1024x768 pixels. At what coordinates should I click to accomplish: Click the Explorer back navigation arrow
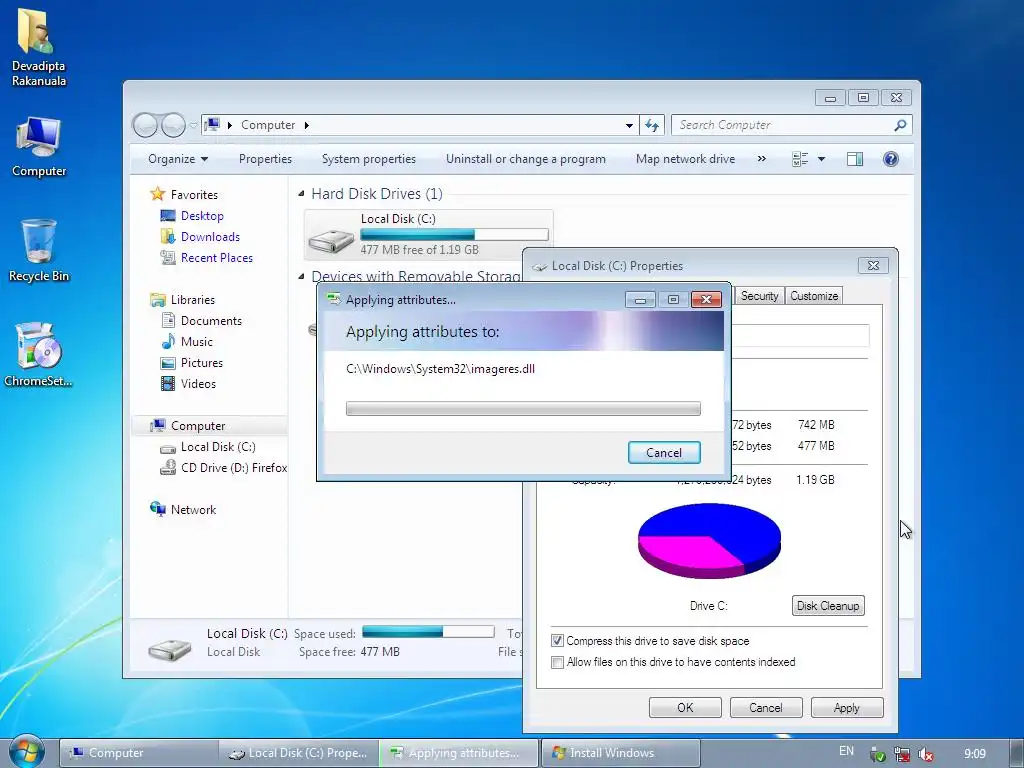145,125
